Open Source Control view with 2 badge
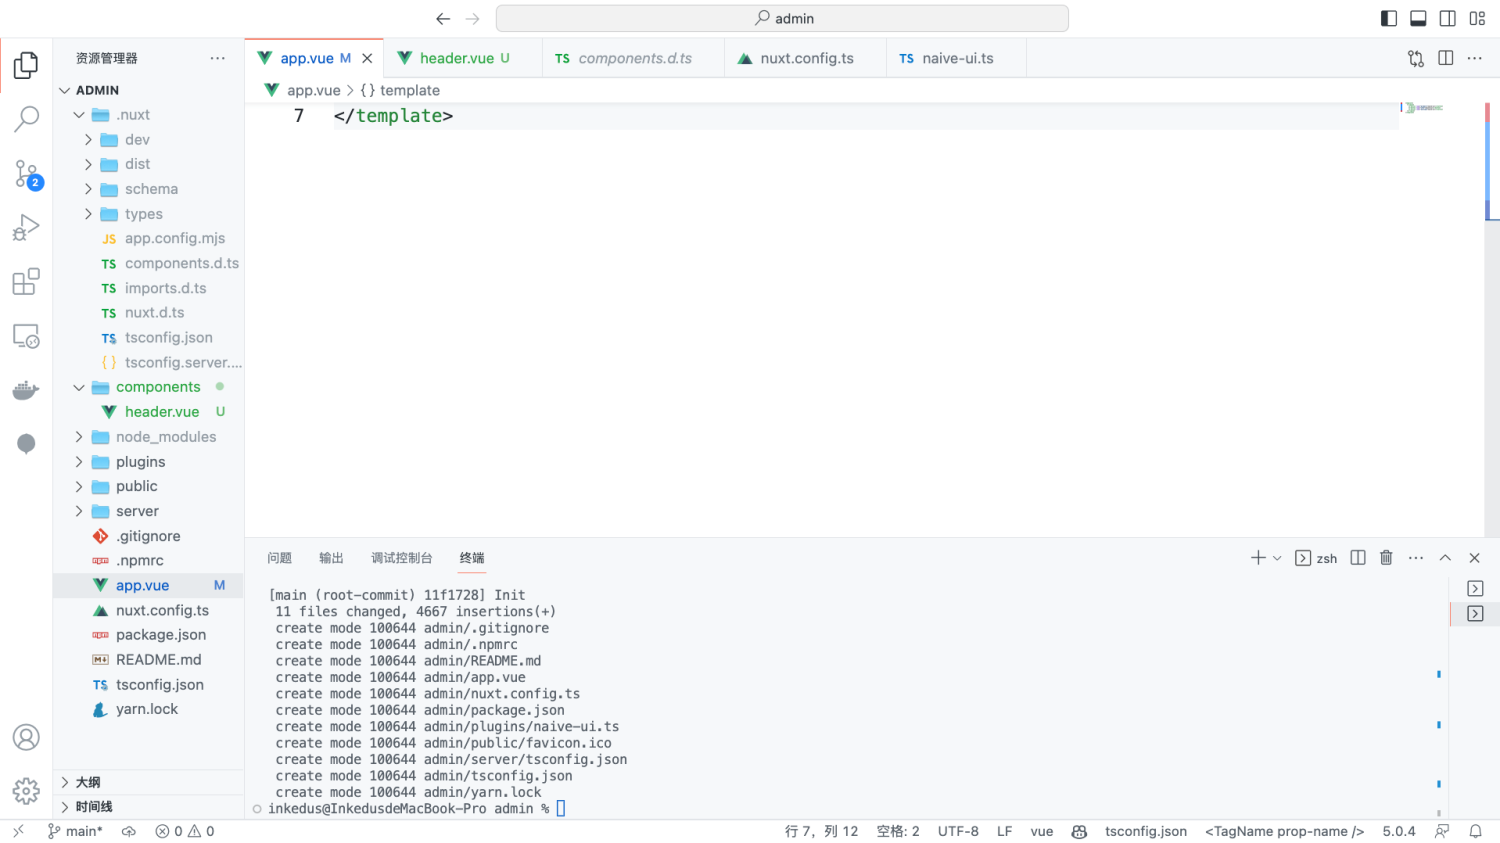Screen dimensions: 1500x843 pos(26,174)
